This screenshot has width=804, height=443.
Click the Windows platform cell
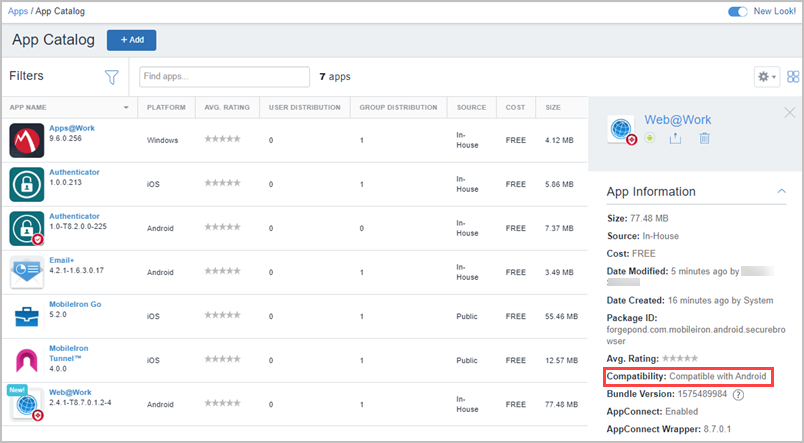[x=163, y=140]
